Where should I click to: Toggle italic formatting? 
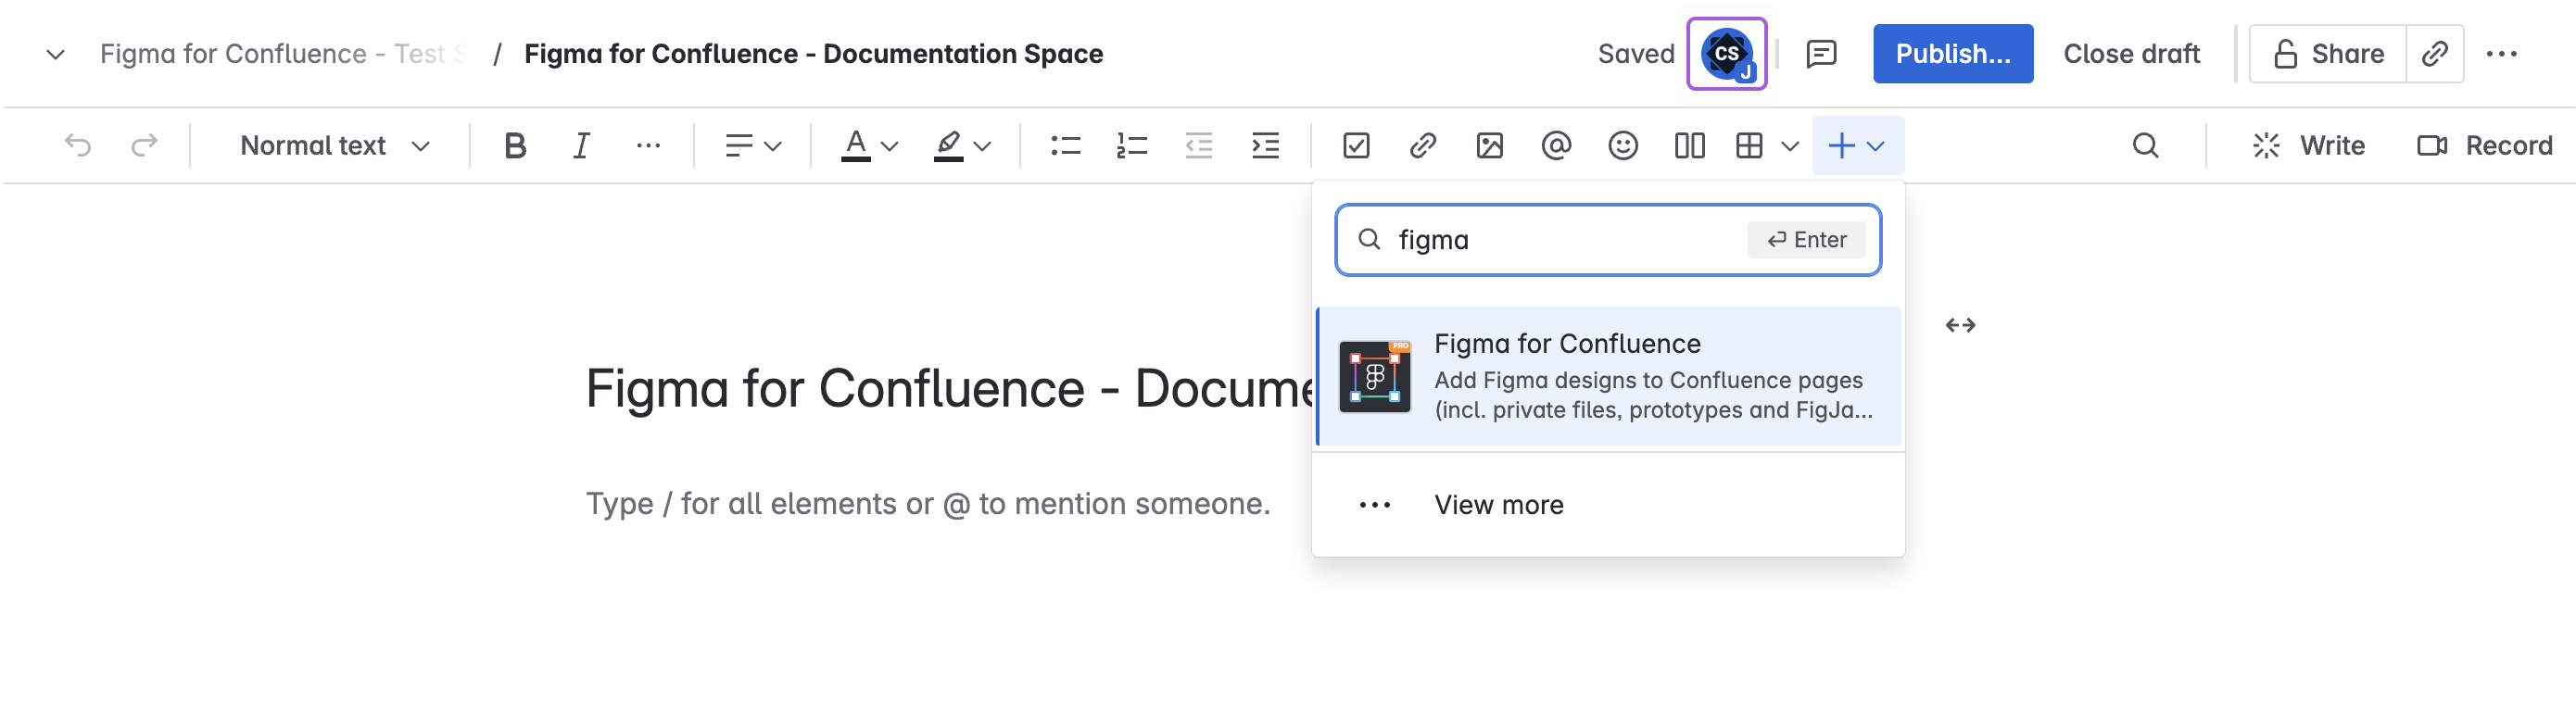coord(581,146)
